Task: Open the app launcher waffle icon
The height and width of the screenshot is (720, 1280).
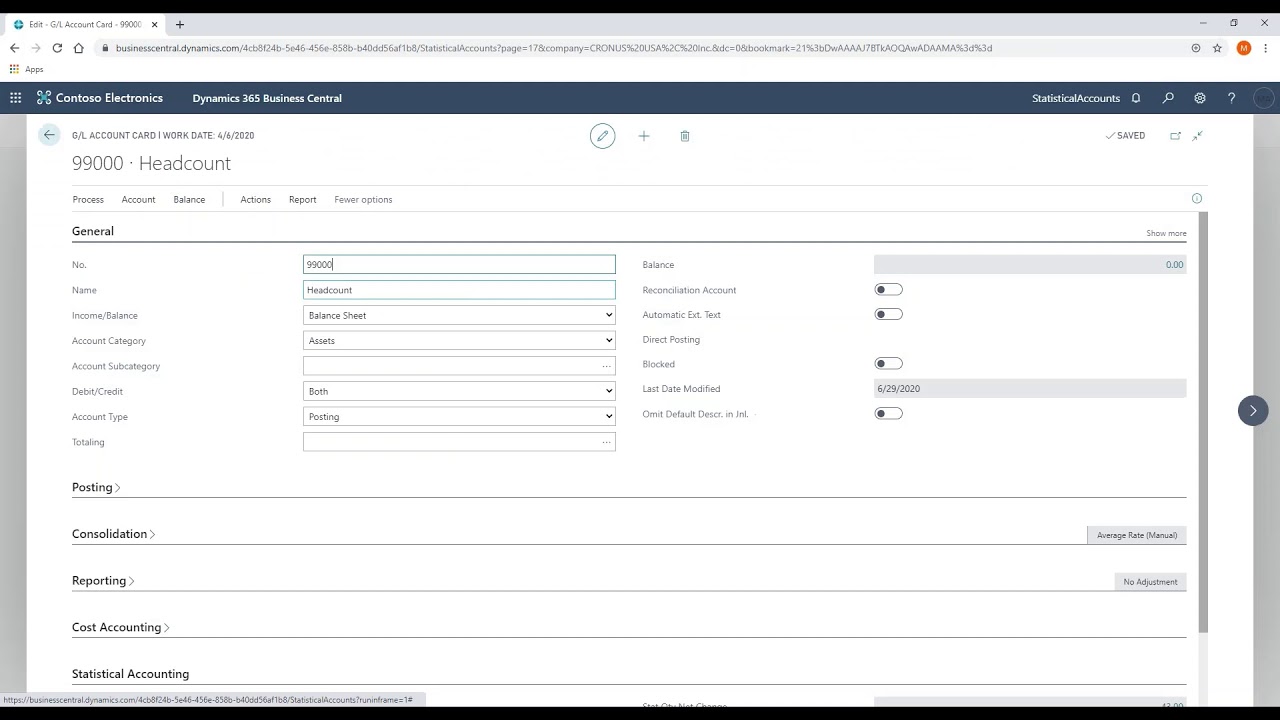Action: point(16,98)
